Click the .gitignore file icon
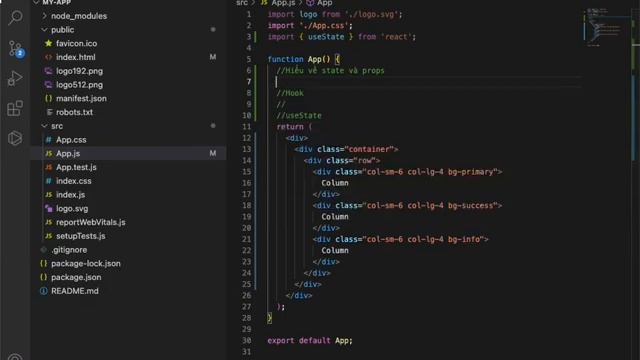The width and height of the screenshot is (640, 360). pos(44,249)
